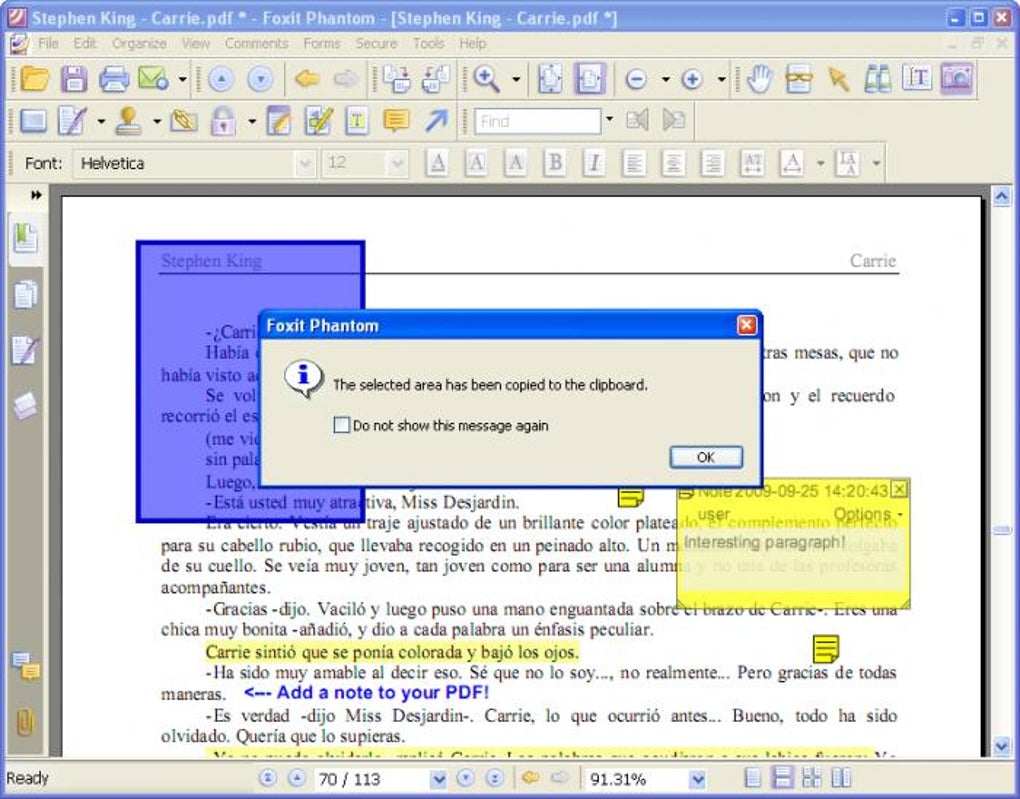Print the document with the printer icon
This screenshot has height=799, width=1020.
pyautogui.click(x=114, y=79)
